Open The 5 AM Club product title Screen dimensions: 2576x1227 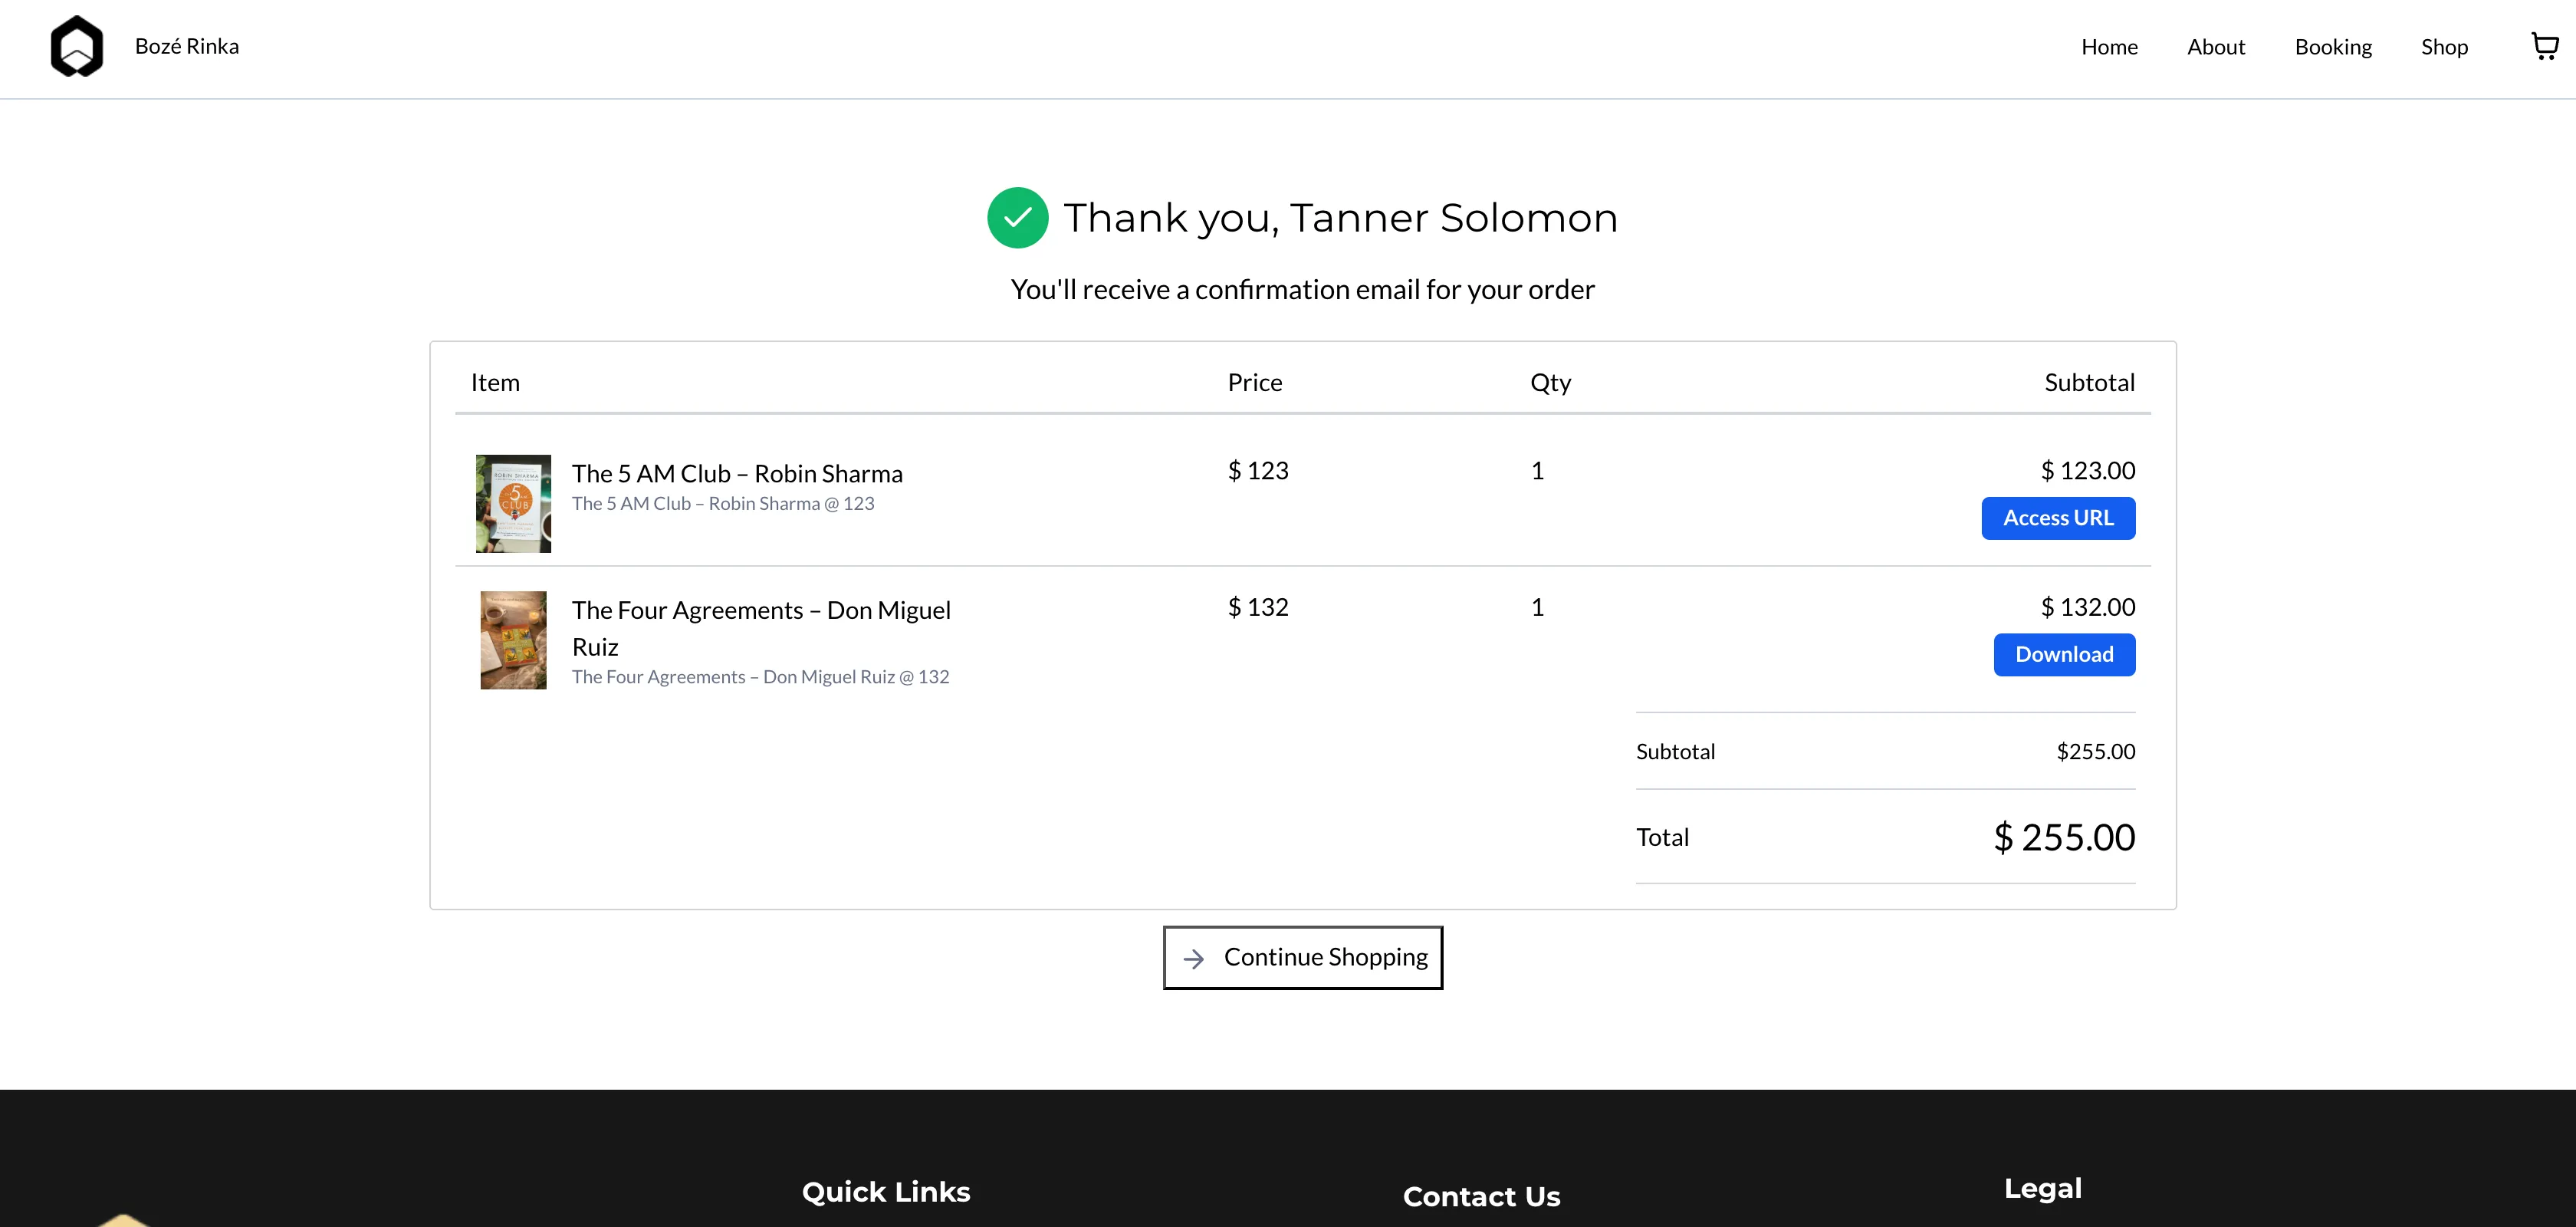(x=737, y=474)
